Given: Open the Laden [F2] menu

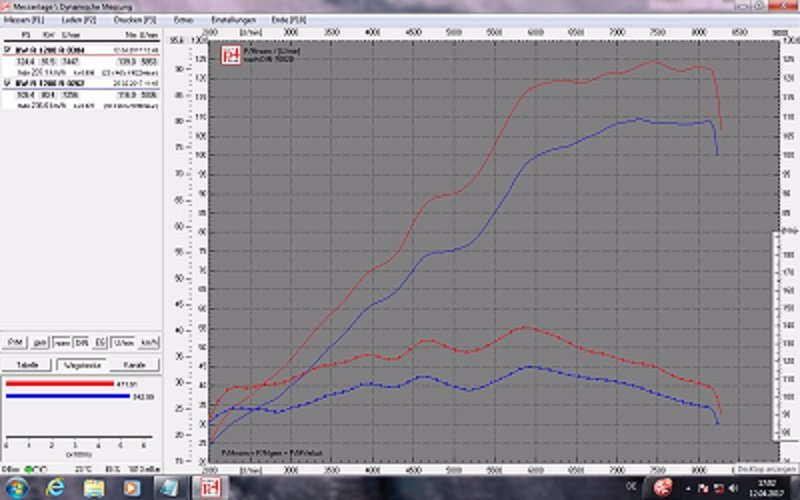Looking at the screenshot, I should coord(79,20).
